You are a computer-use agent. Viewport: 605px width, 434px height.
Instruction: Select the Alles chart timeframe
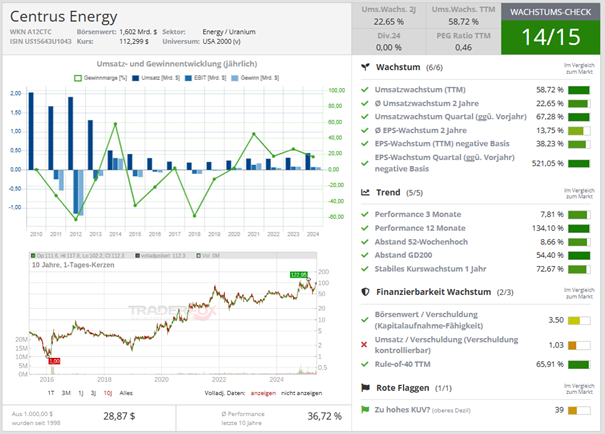click(x=126, y=393)
